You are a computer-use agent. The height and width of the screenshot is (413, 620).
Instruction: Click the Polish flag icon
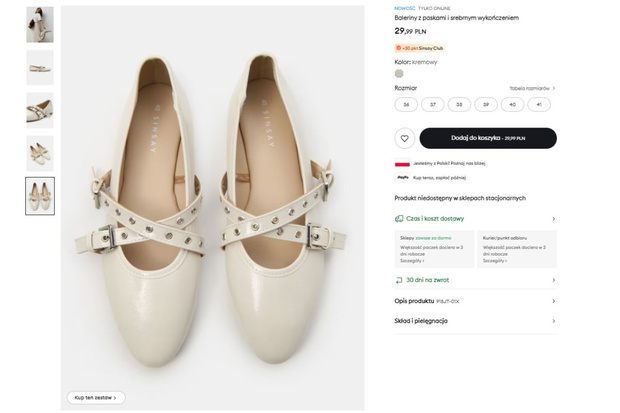click(403, 163)
